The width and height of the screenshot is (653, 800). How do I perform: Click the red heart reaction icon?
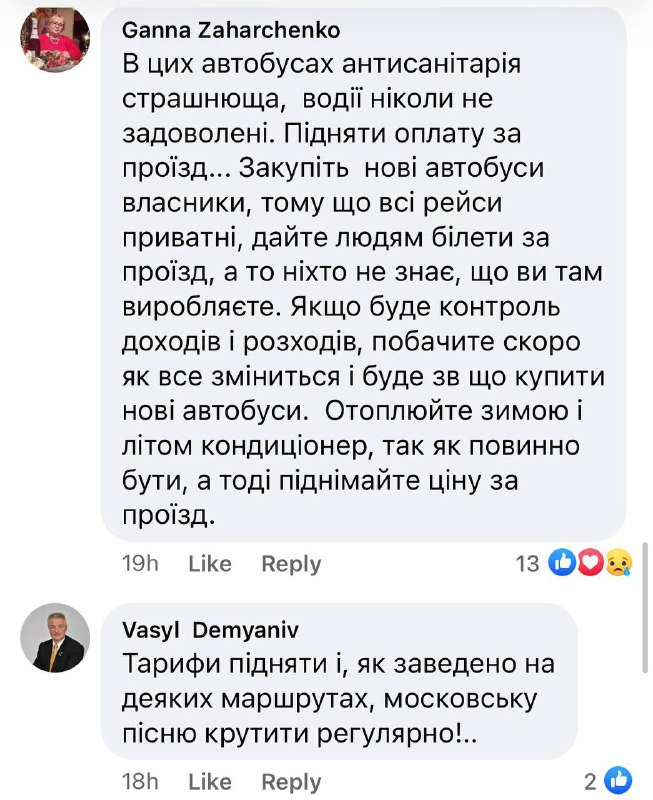(590, 564)
